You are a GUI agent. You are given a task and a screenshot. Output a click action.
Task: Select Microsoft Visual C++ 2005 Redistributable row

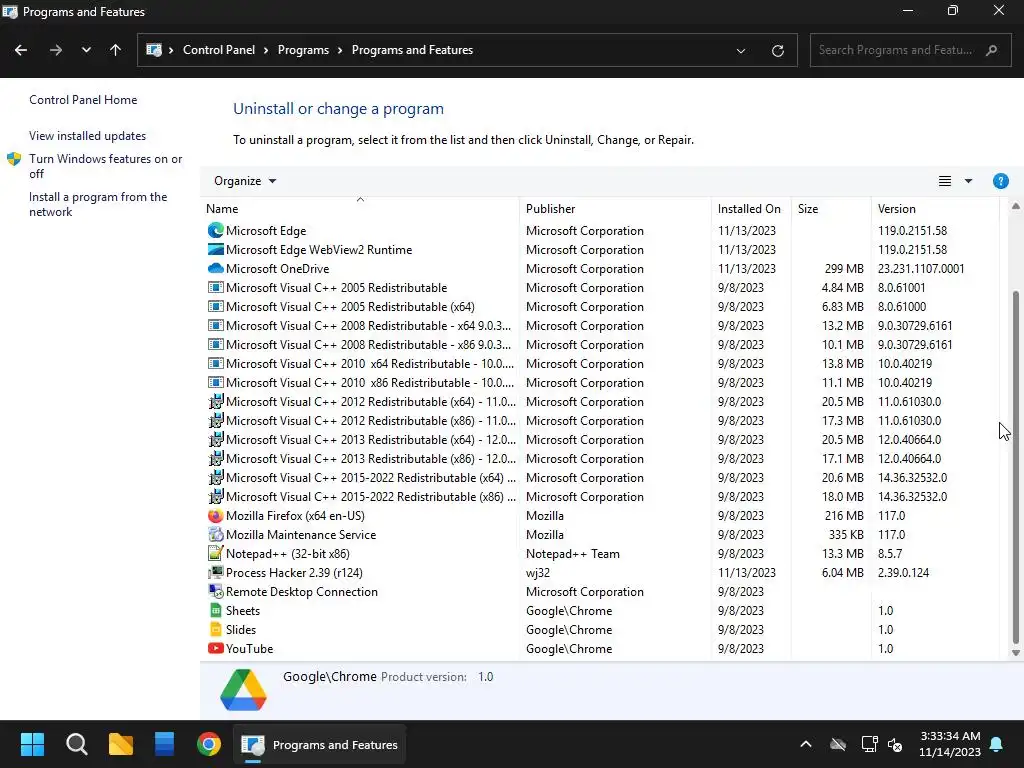pyautogui.click(x=600, y=287)
